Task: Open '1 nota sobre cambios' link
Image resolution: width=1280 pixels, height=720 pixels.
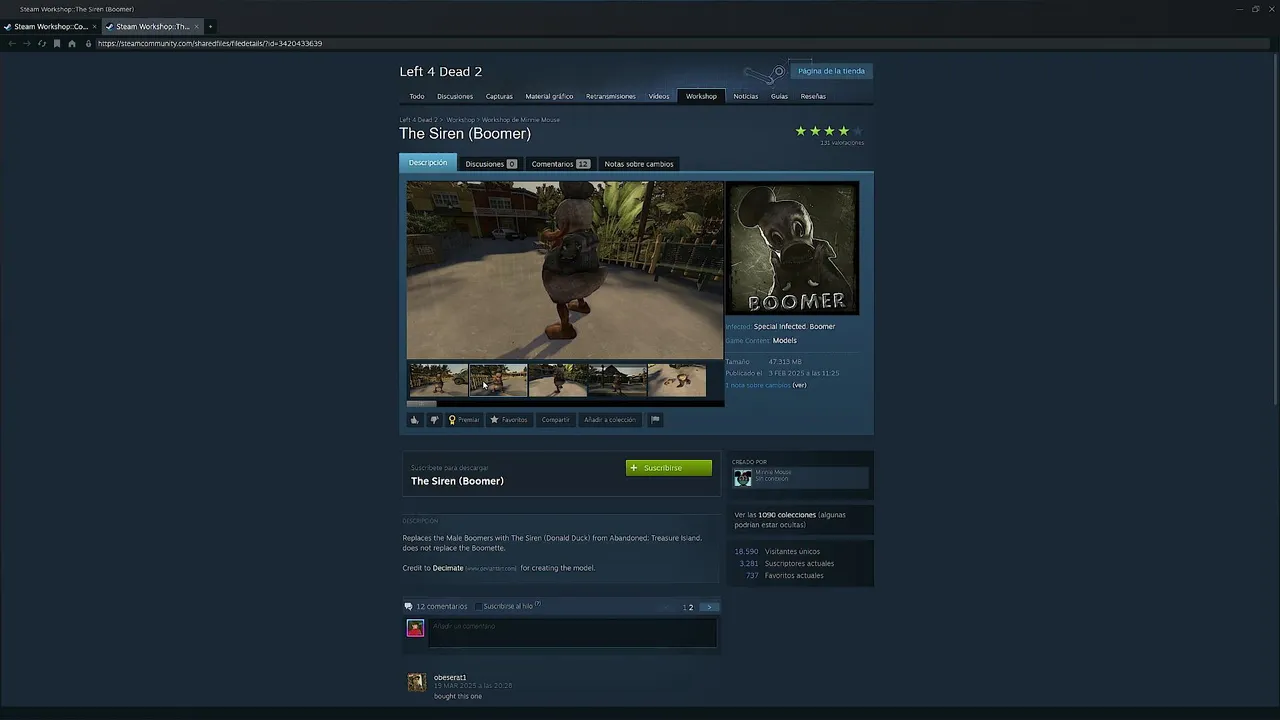Action: click(x=758, y=385)
